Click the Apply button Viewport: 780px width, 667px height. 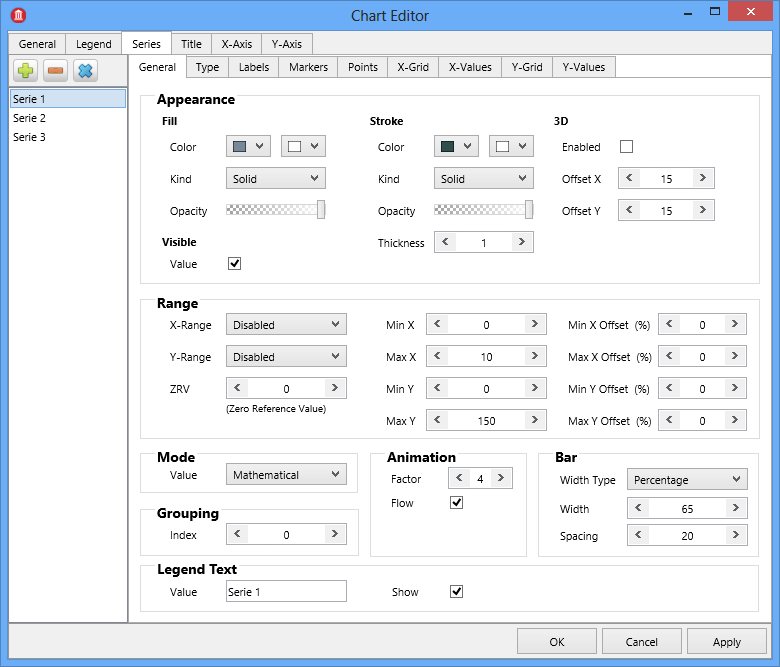coord(727,642)
